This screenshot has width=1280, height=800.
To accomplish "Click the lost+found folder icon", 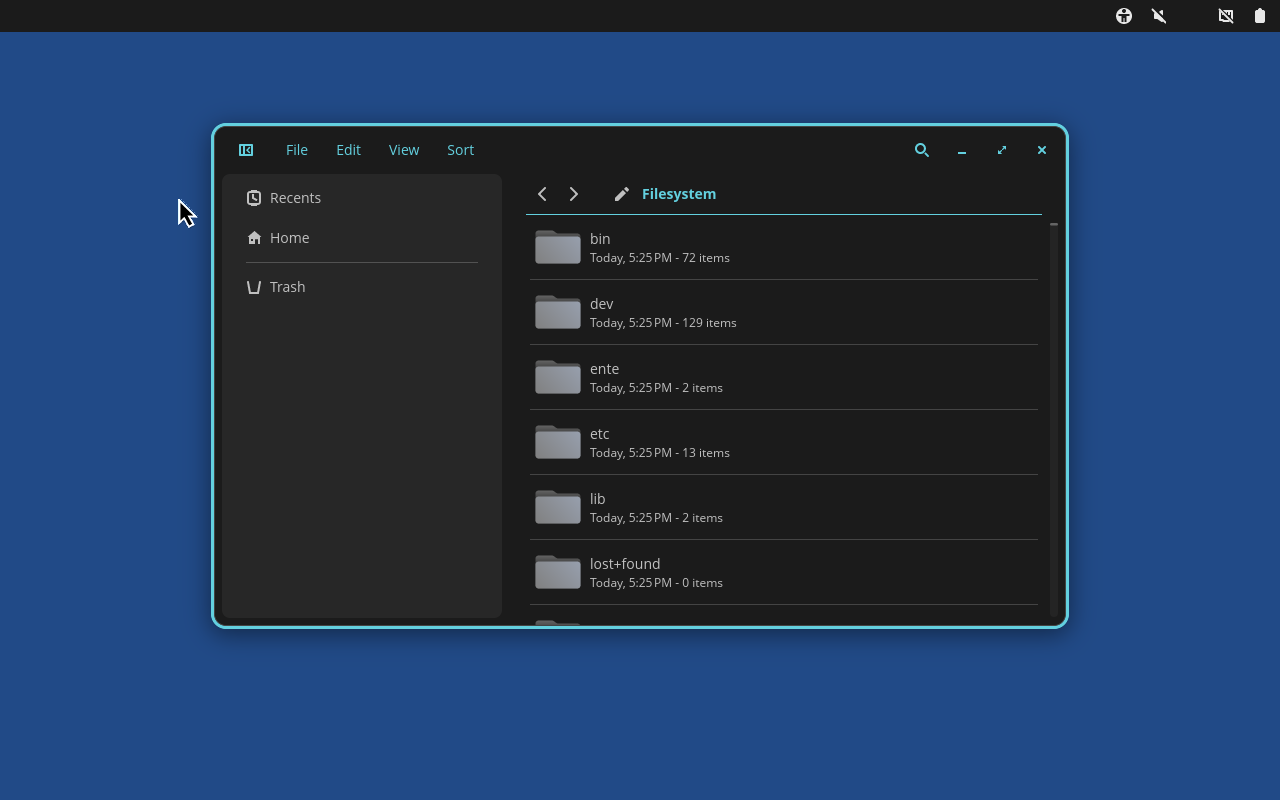I will coord(558,572).
